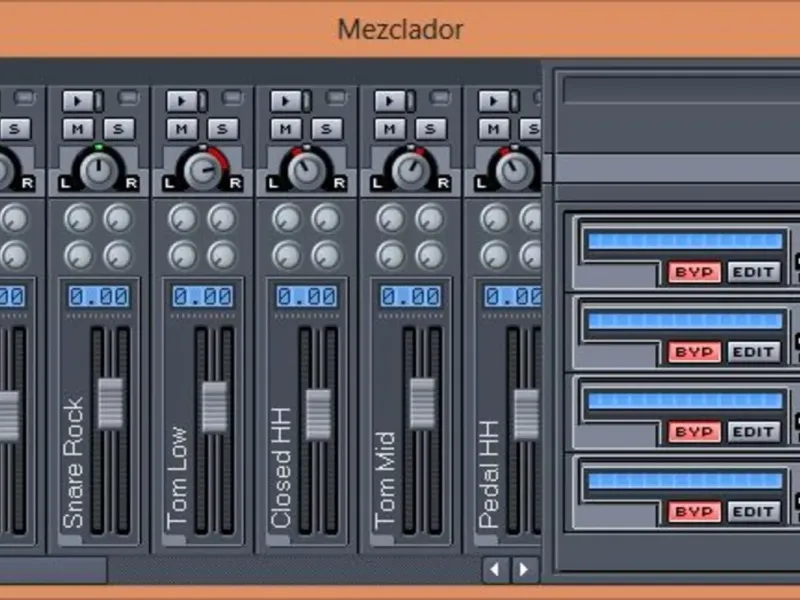Click the horizontal scrollbar thumb below the mixer

53,570
